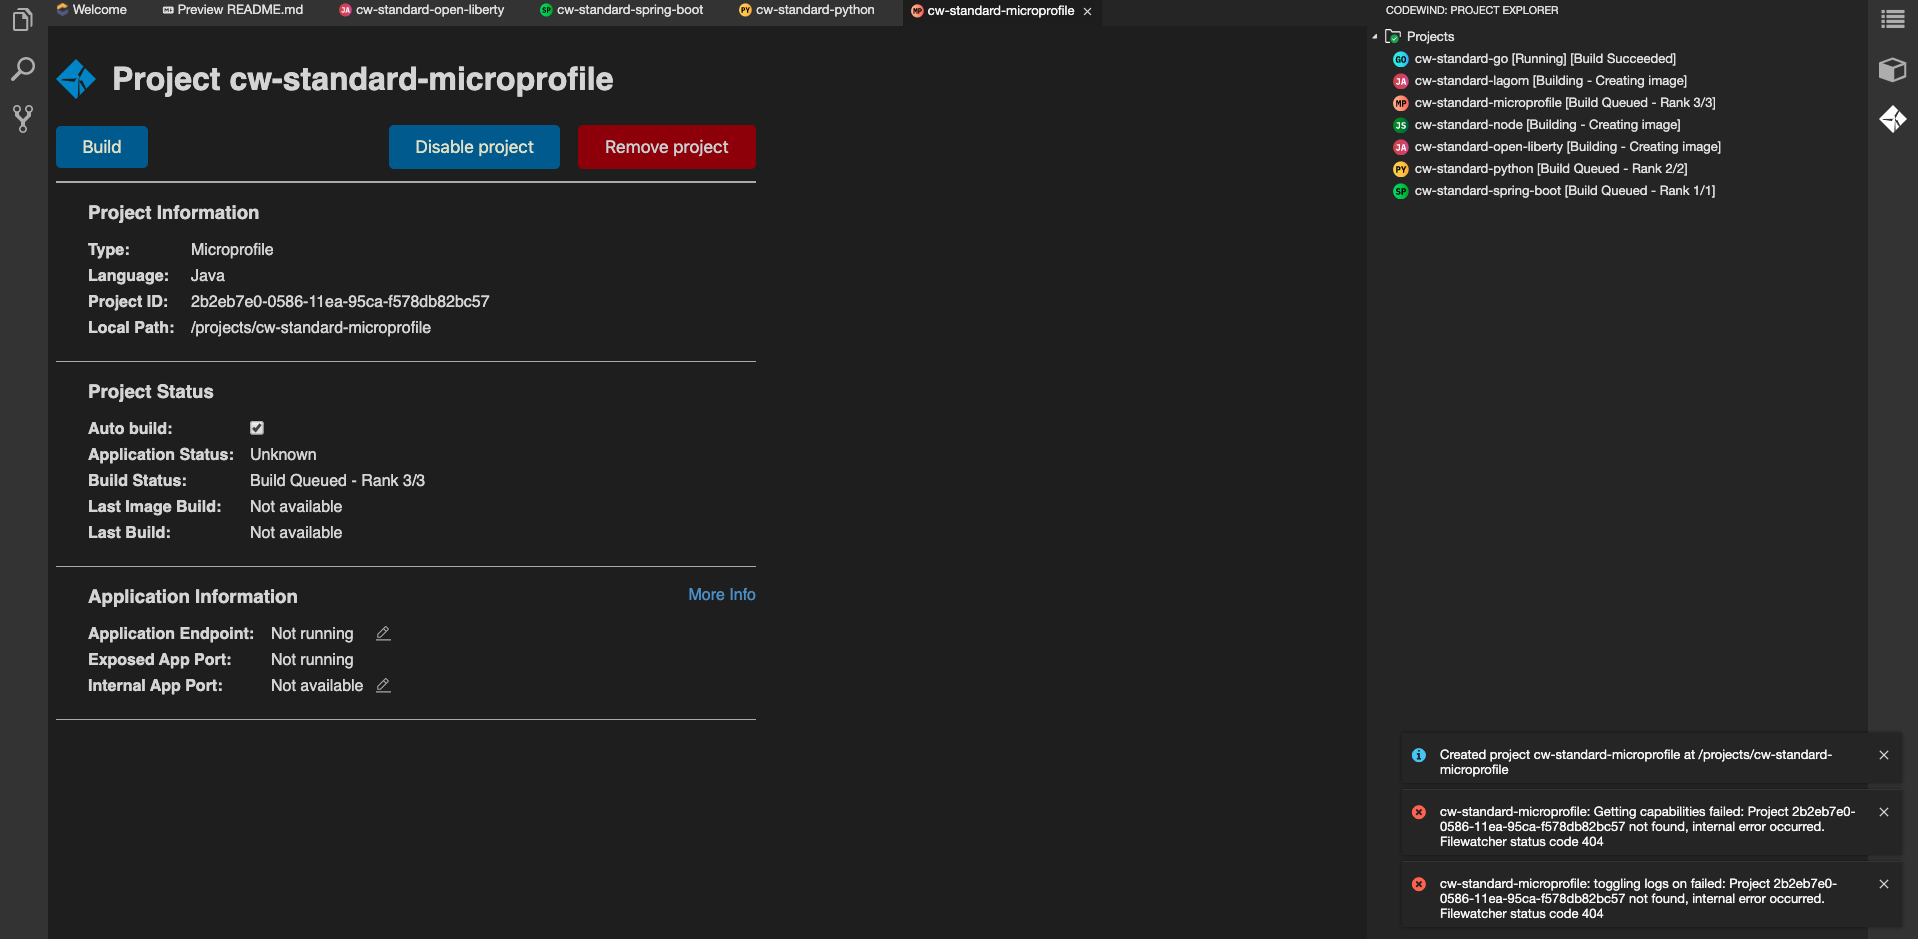This screenshot has width=1918, height=939.
Task: Click the Build button
Action: [101, 146]
